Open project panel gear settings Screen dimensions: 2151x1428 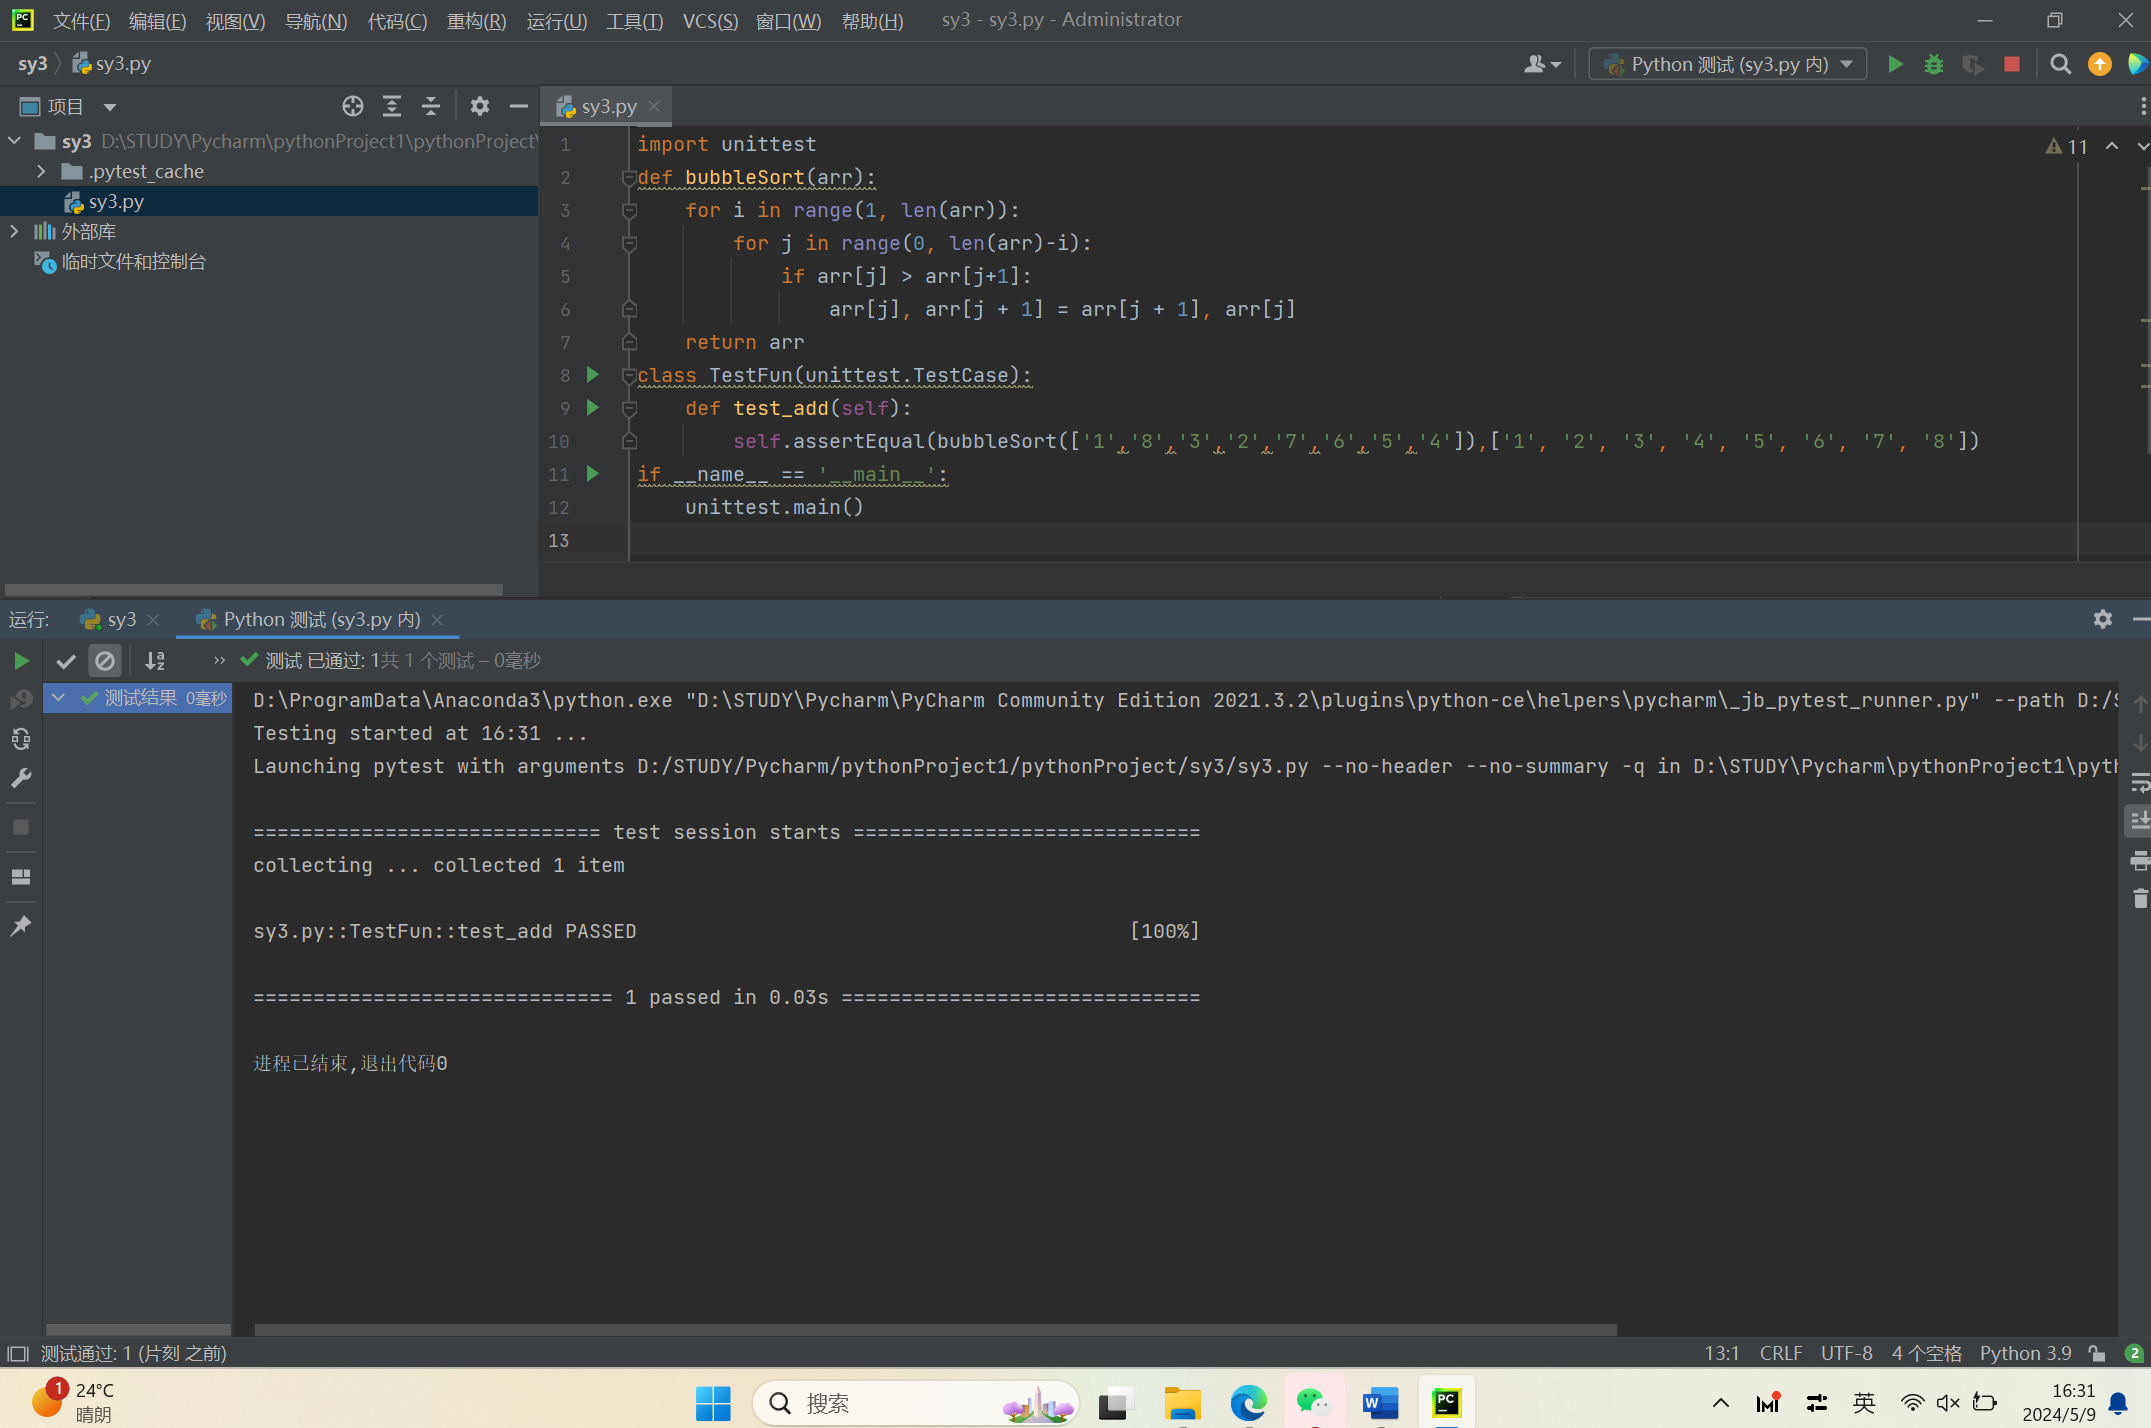(480, 106)
